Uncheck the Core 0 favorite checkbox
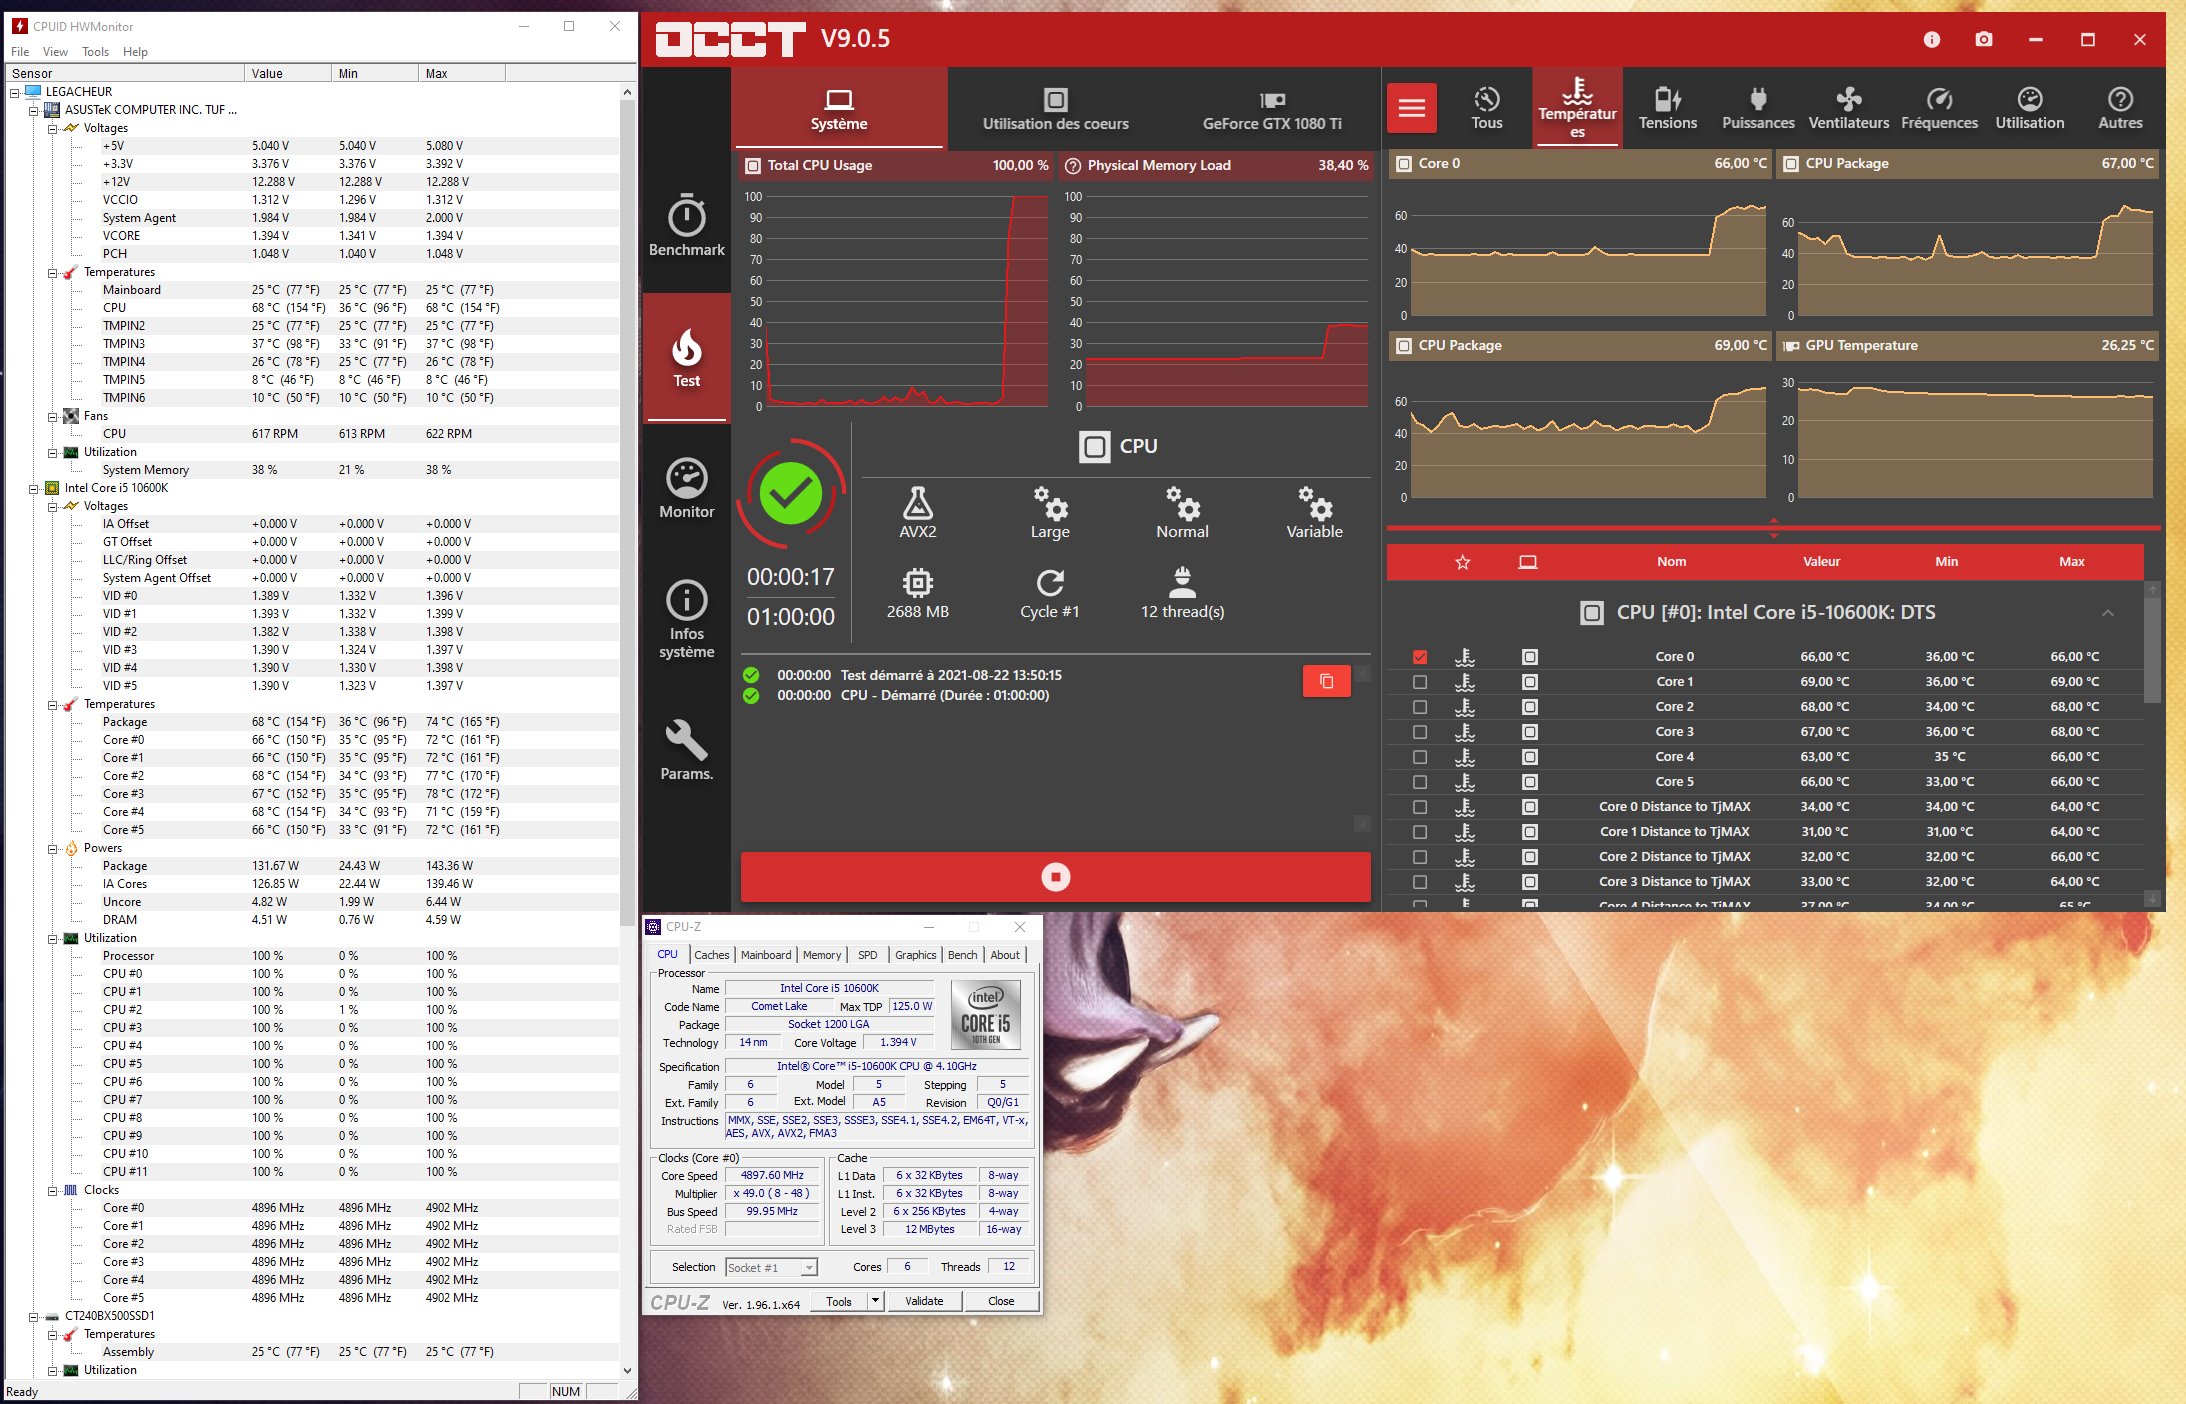This screenshot has width=2186, height=1404. [1420, 657]
